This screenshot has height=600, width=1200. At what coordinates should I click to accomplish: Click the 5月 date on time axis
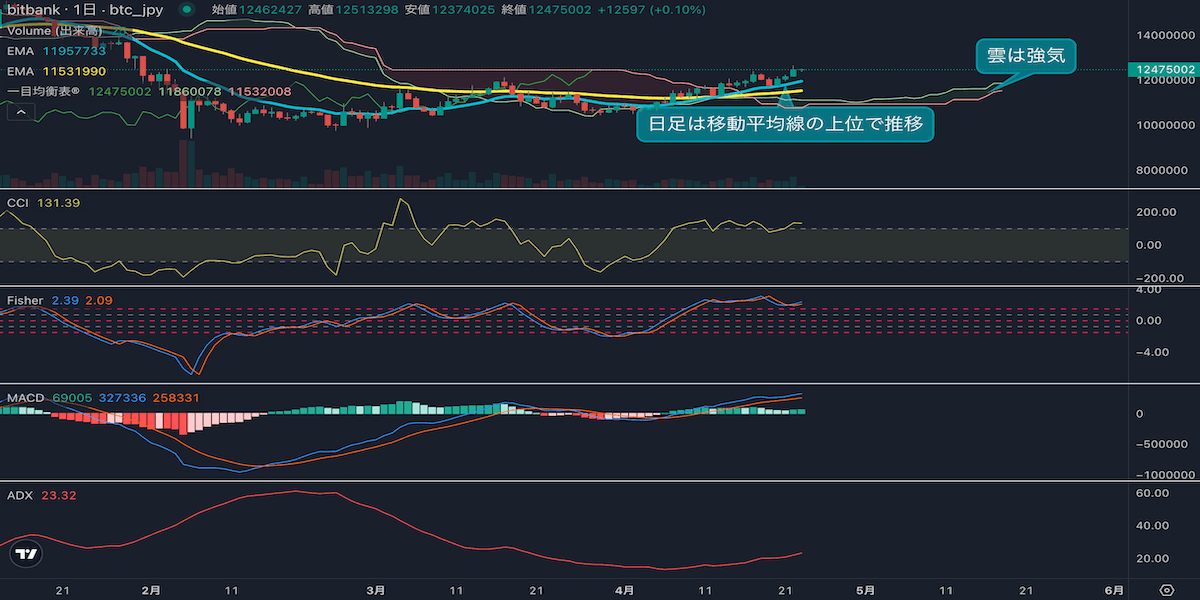click(866, 590)
